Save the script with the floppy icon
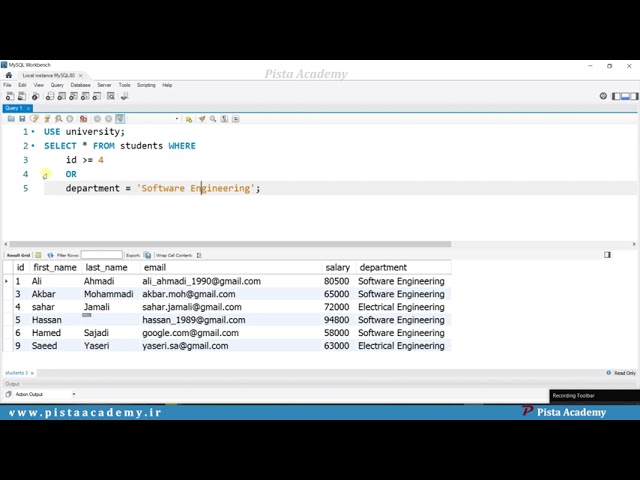This screenshot has height=480, width=640. 22,119
